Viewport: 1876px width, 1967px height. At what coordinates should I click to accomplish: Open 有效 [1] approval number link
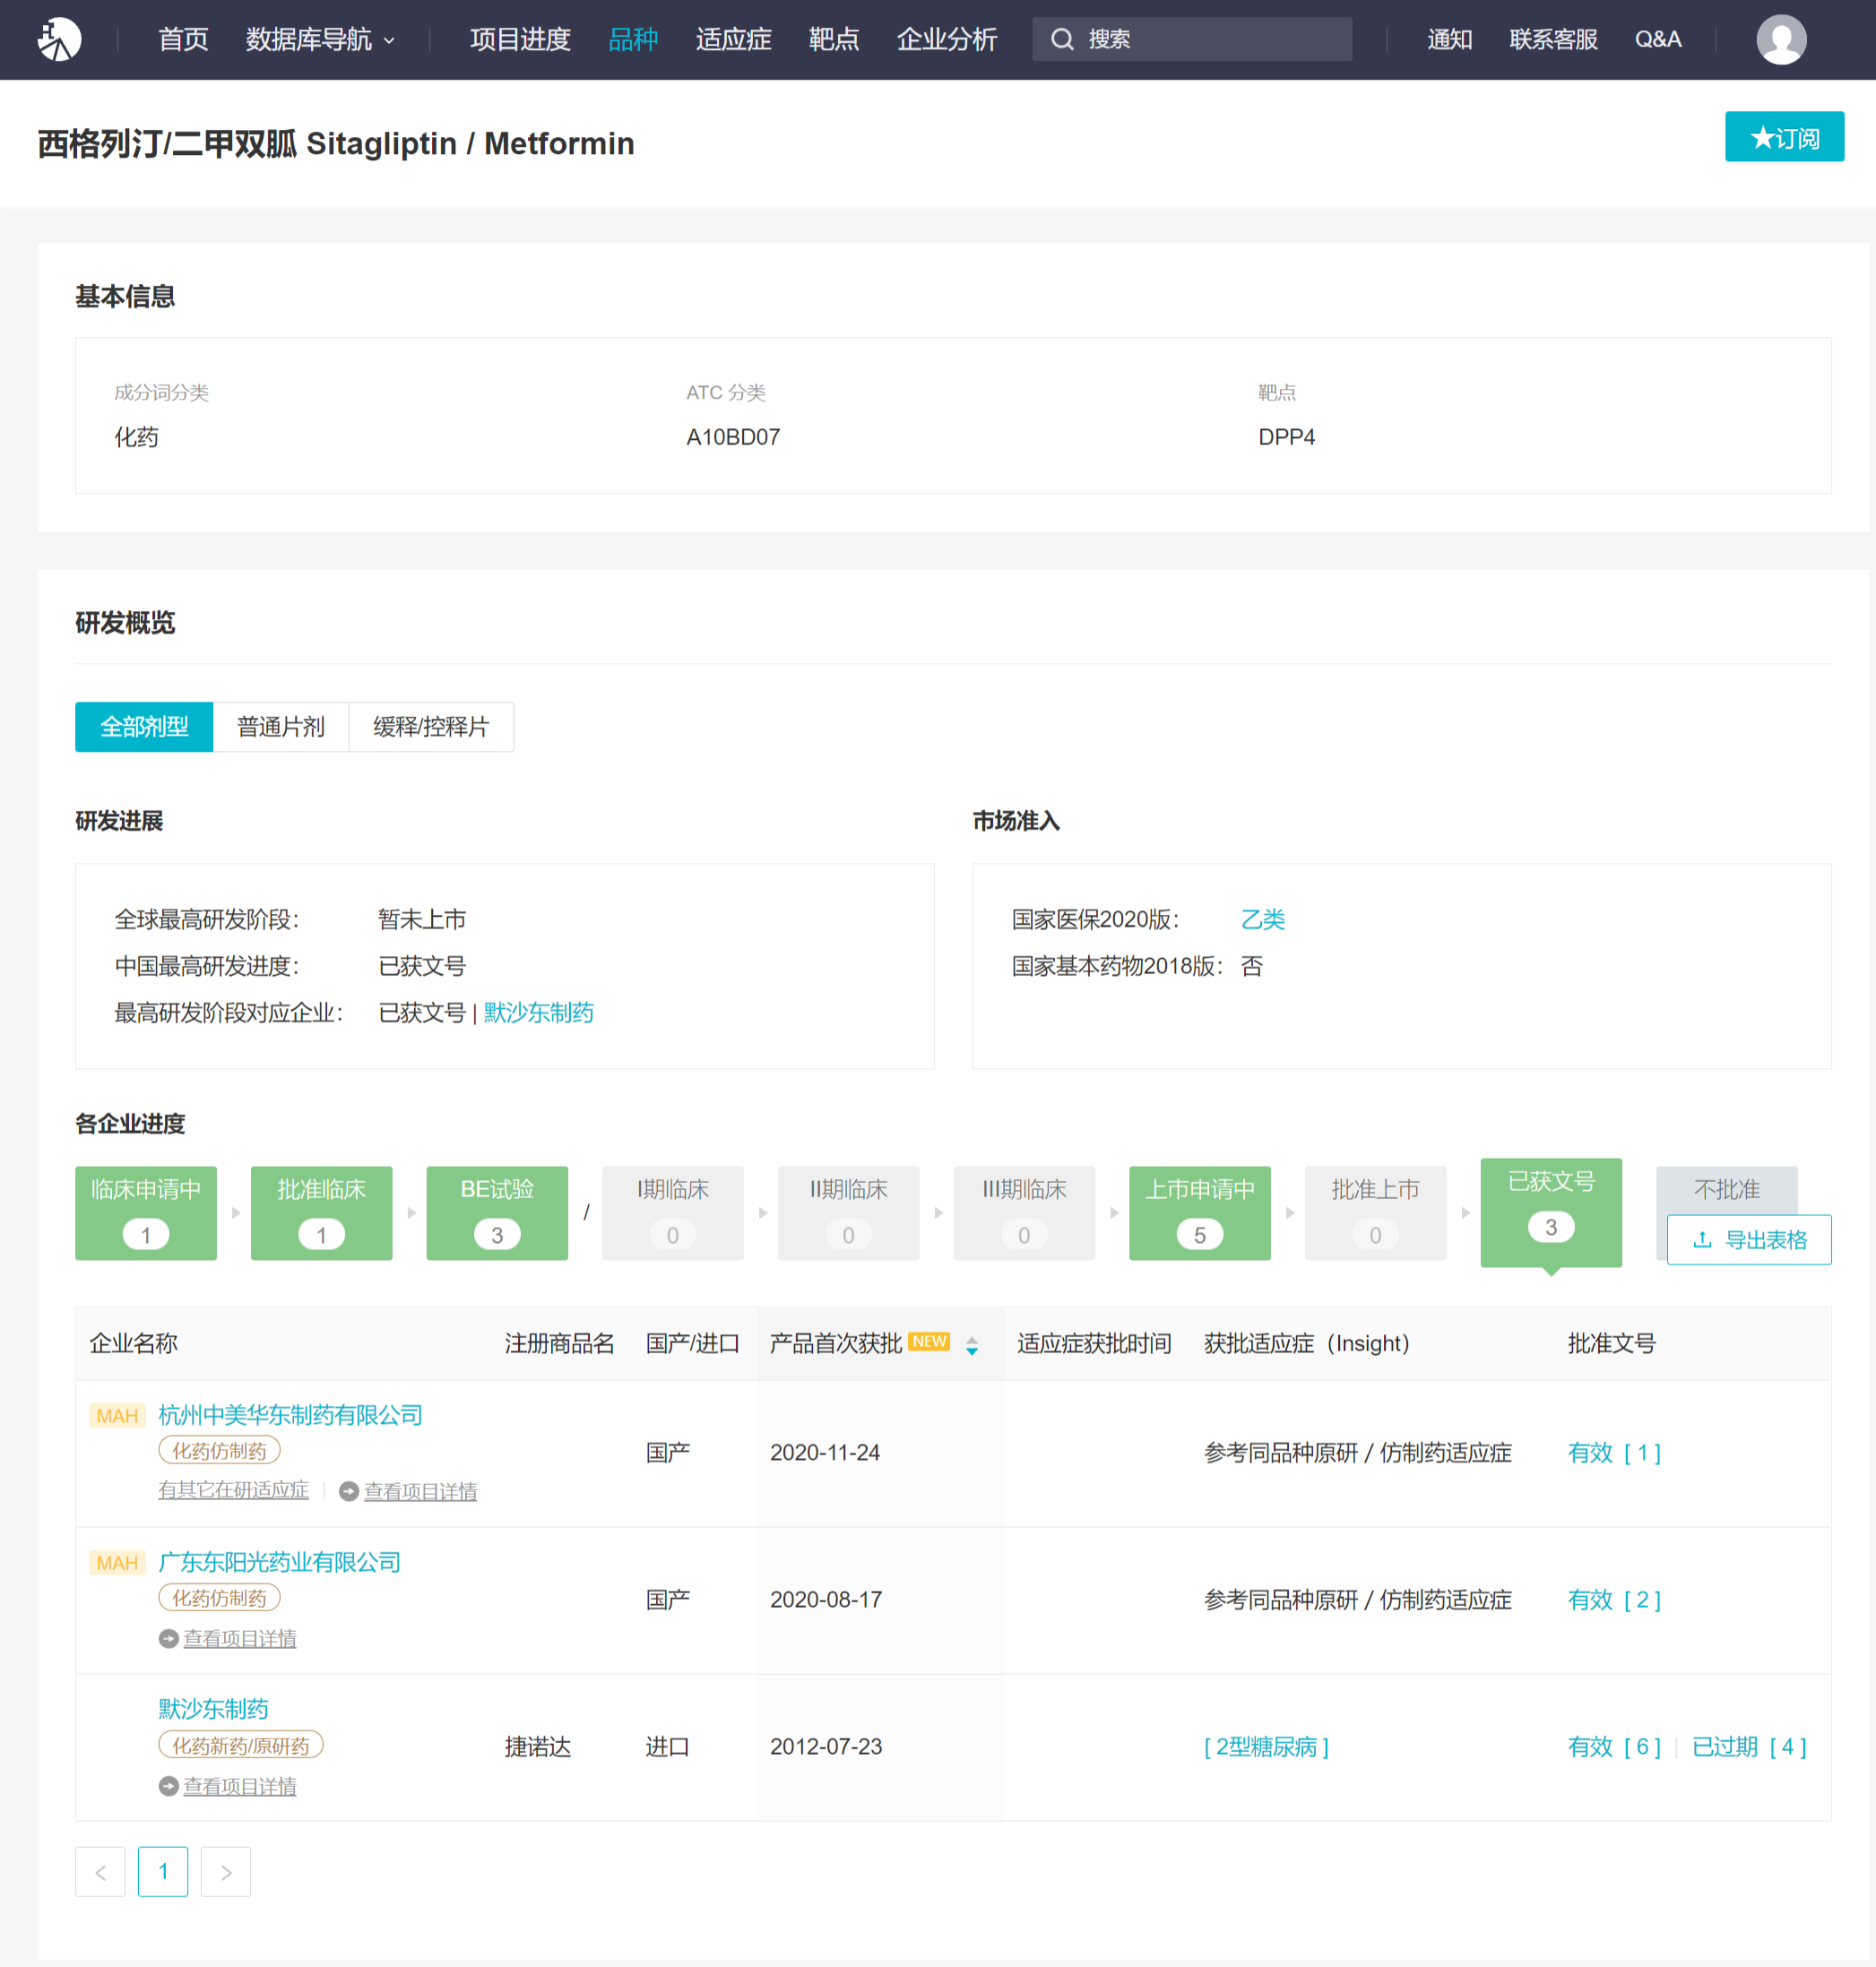(x=1614, y=1452)
